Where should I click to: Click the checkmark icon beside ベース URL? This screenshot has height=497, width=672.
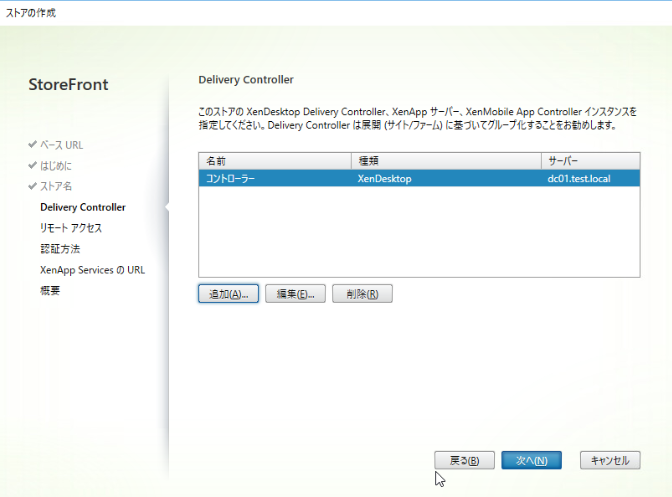(32, 144)
